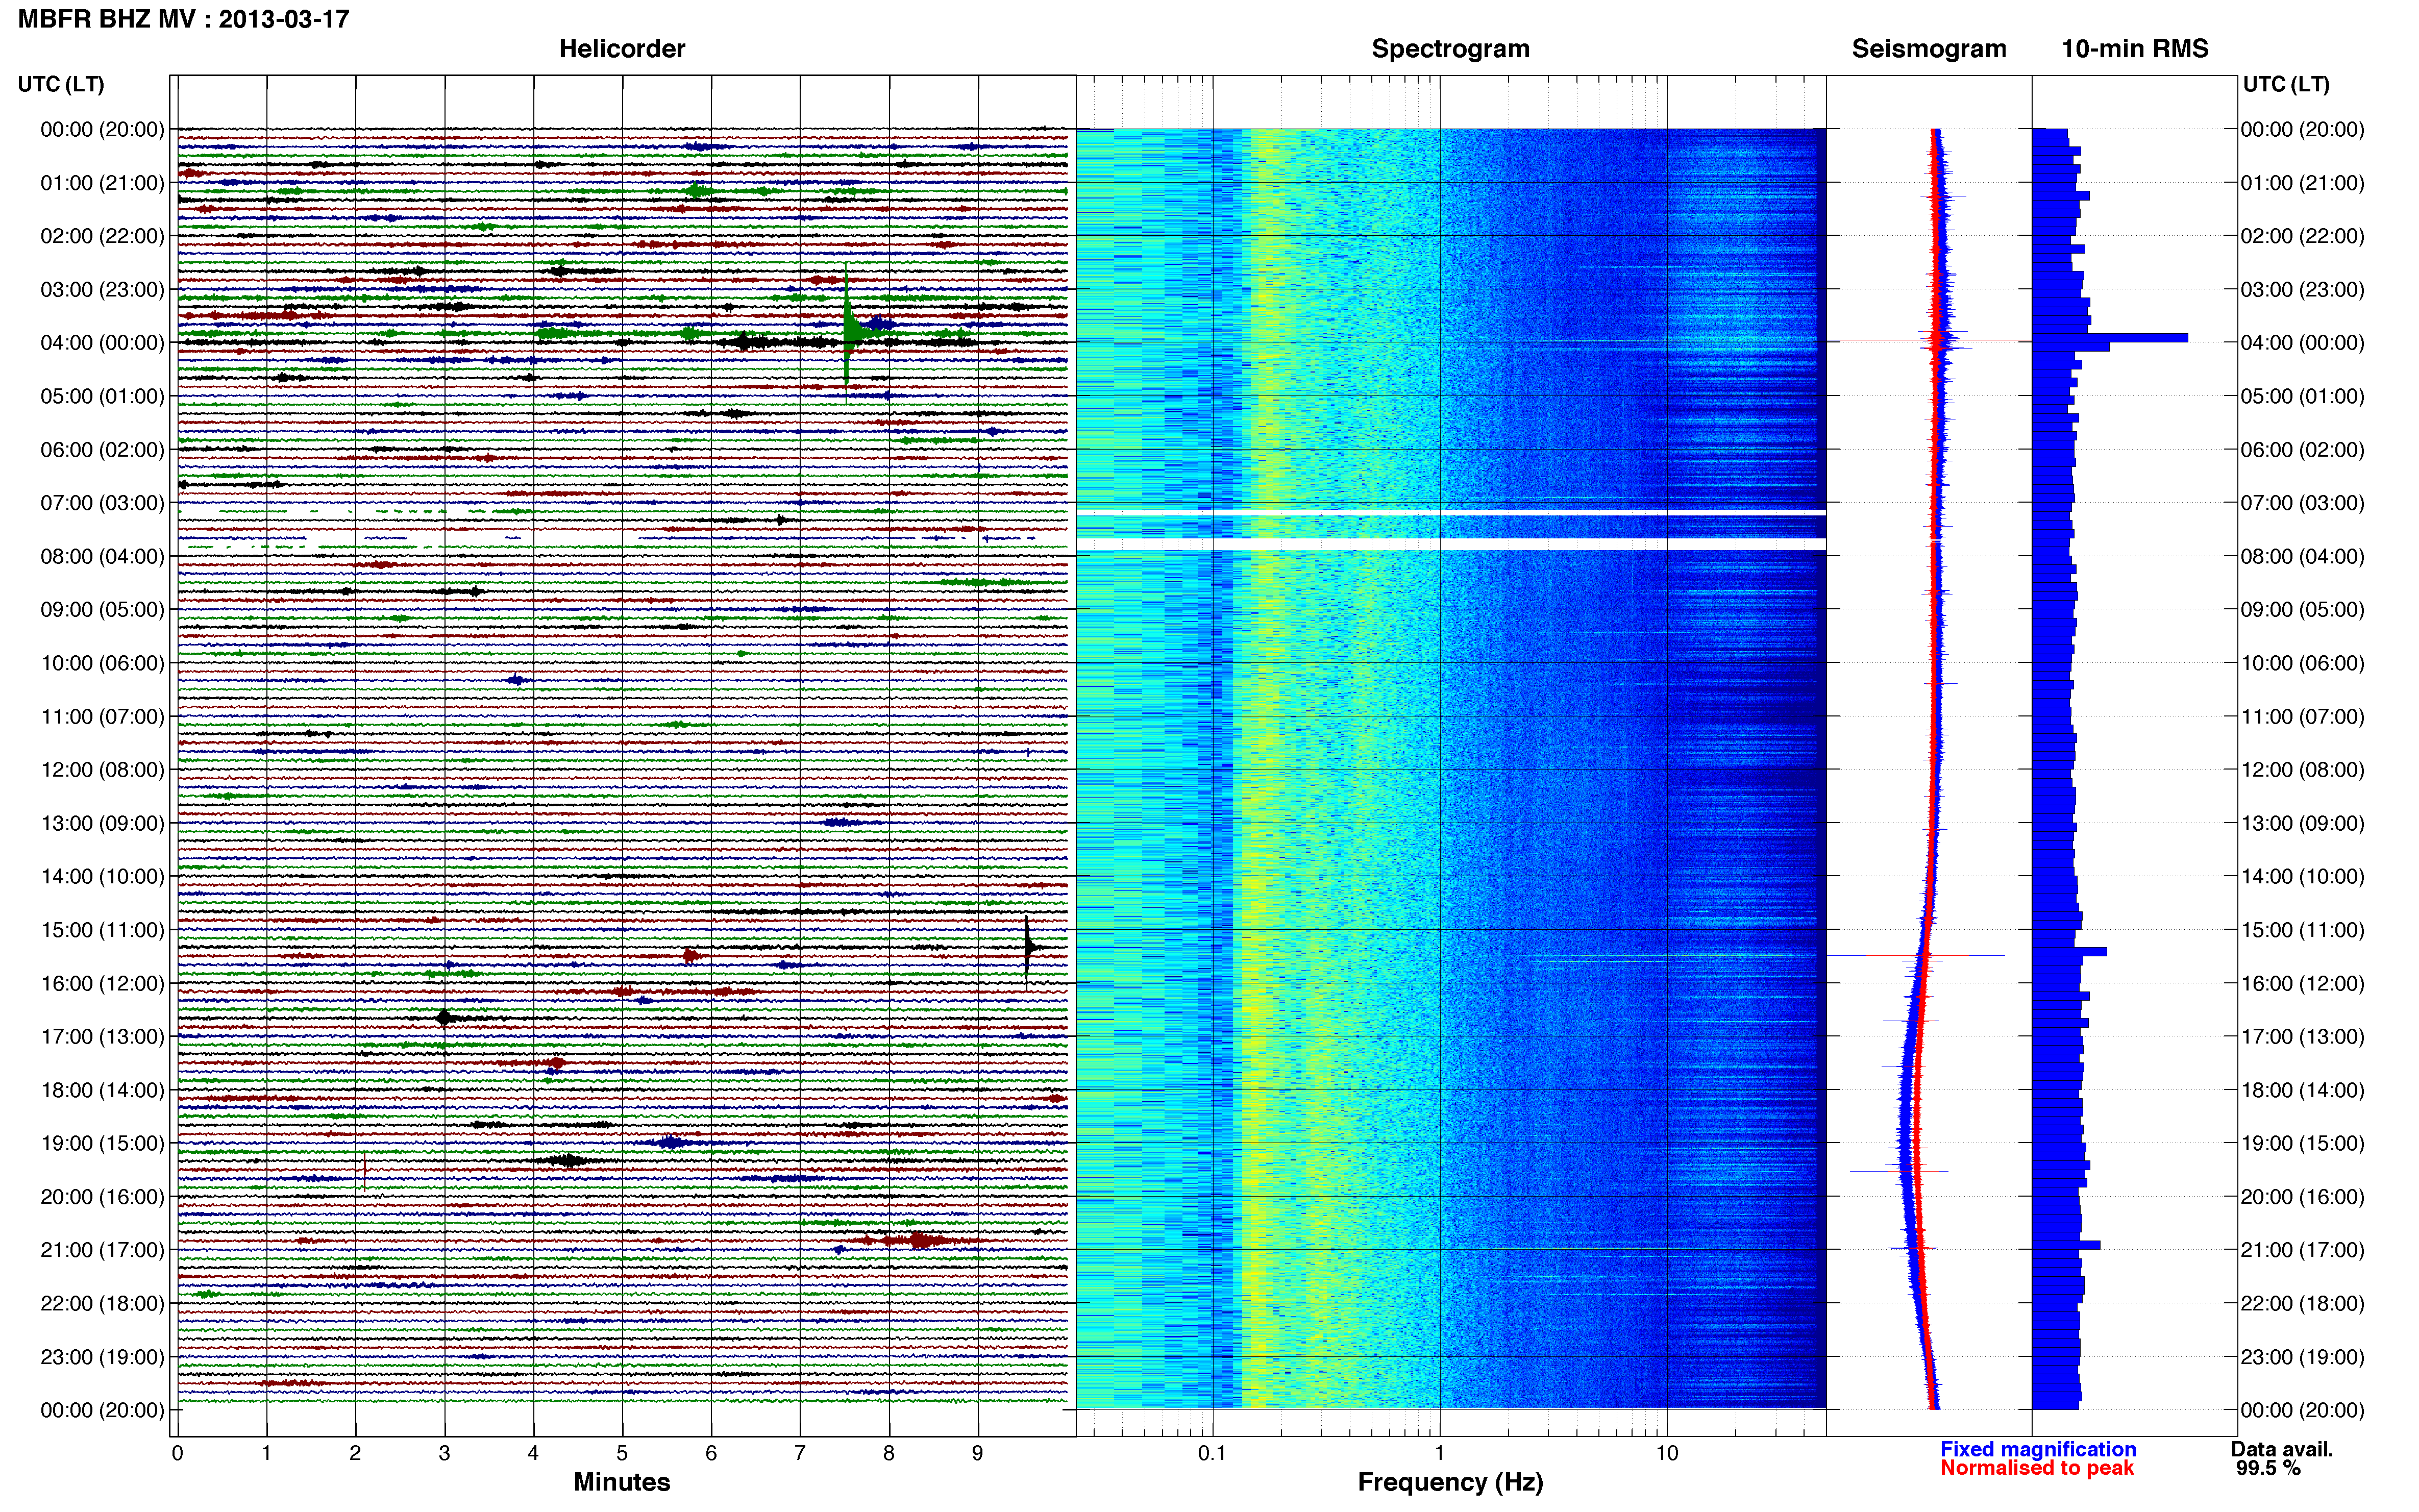Click the left '07:00 (03:00)' time label
This screenshot has width=2419, height=1512.
pyautogui.click(x=102, y=503)
